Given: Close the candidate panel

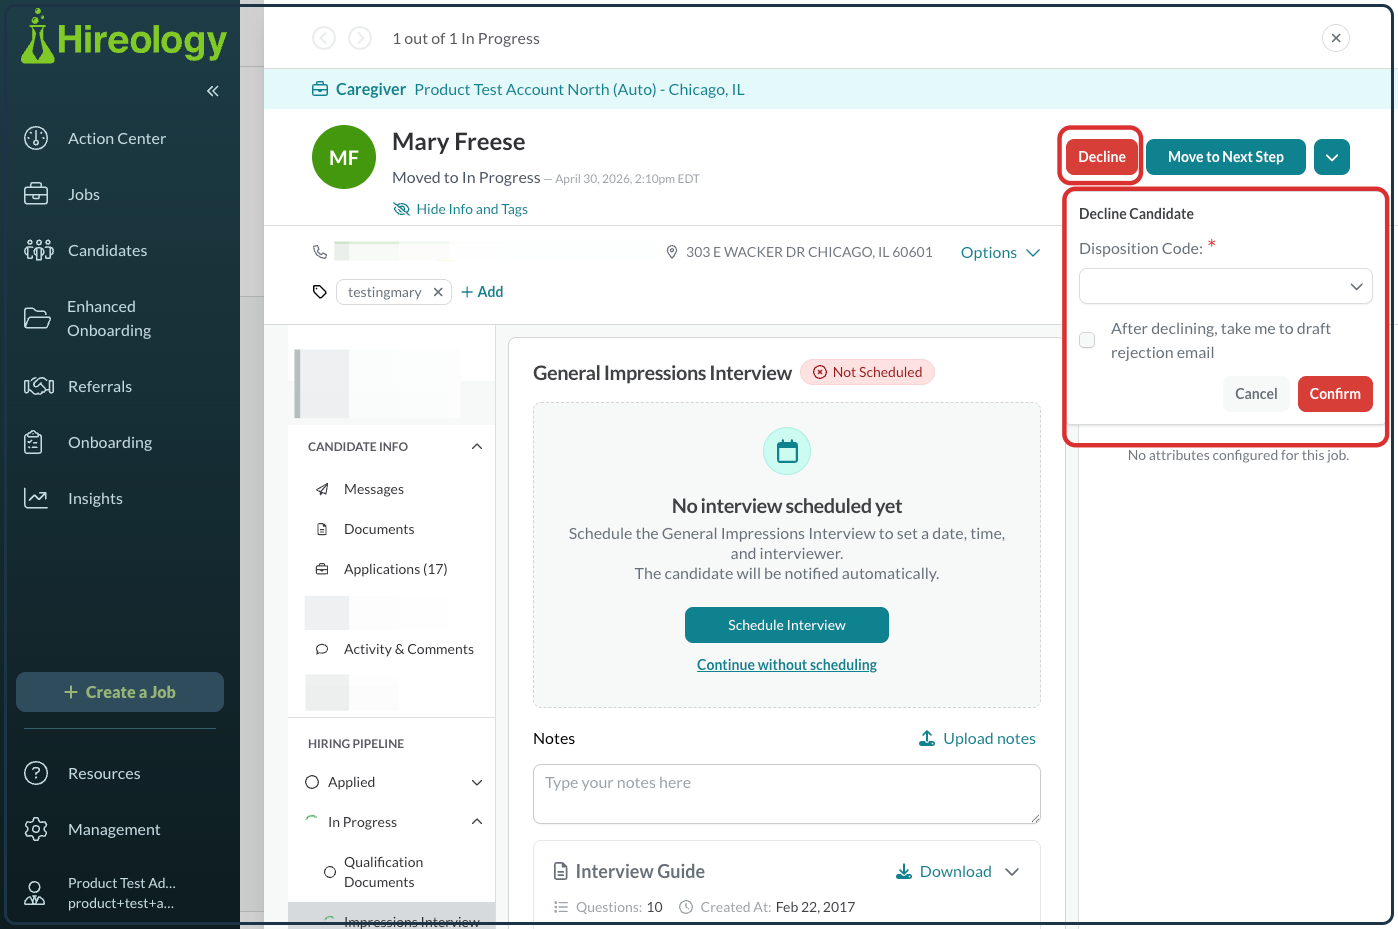Looking at the screenshot, I should tap(1336, 38).
